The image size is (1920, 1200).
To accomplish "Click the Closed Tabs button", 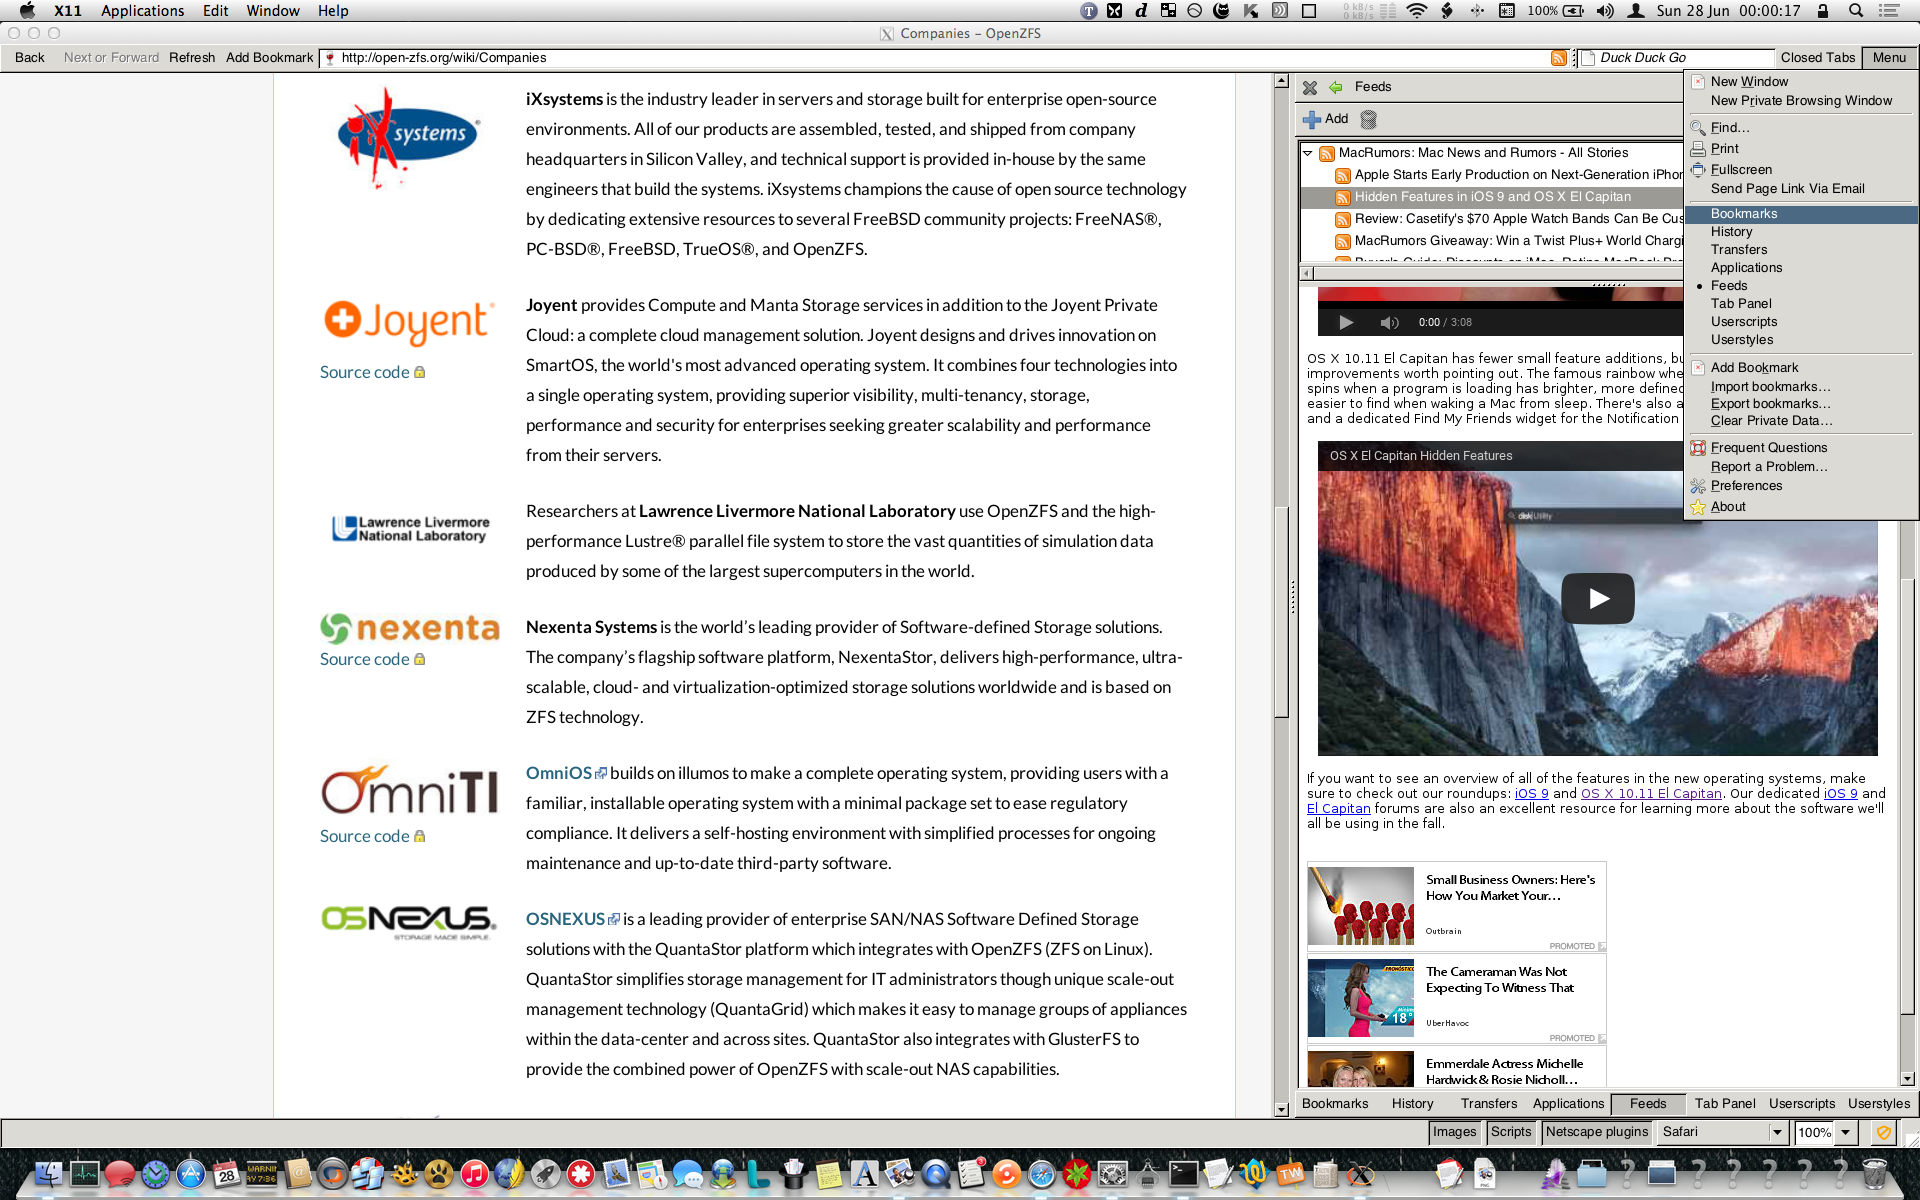I will pyautogui.click(x=1817, y=58).
